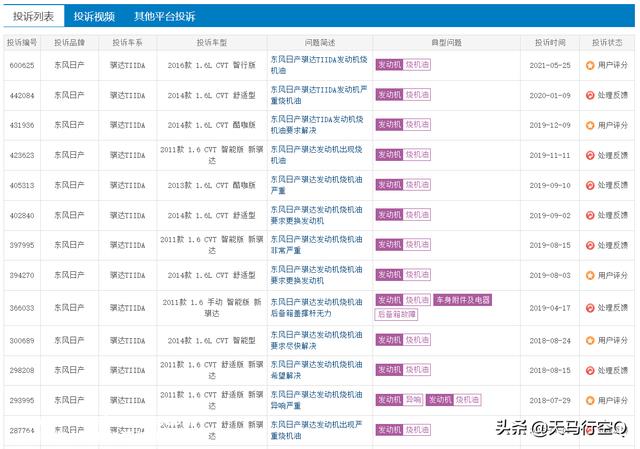Open complaint 烧机油要求解决 in row 431936

[x=317, y=125]
